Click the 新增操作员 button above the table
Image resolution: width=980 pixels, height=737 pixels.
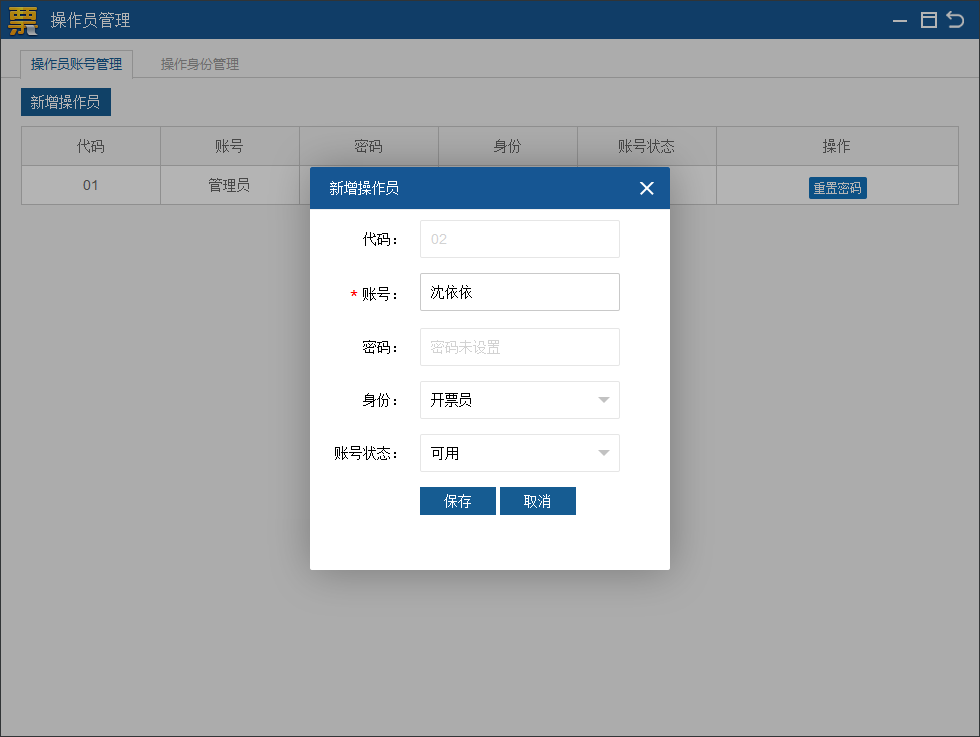(x=65, y=102)
